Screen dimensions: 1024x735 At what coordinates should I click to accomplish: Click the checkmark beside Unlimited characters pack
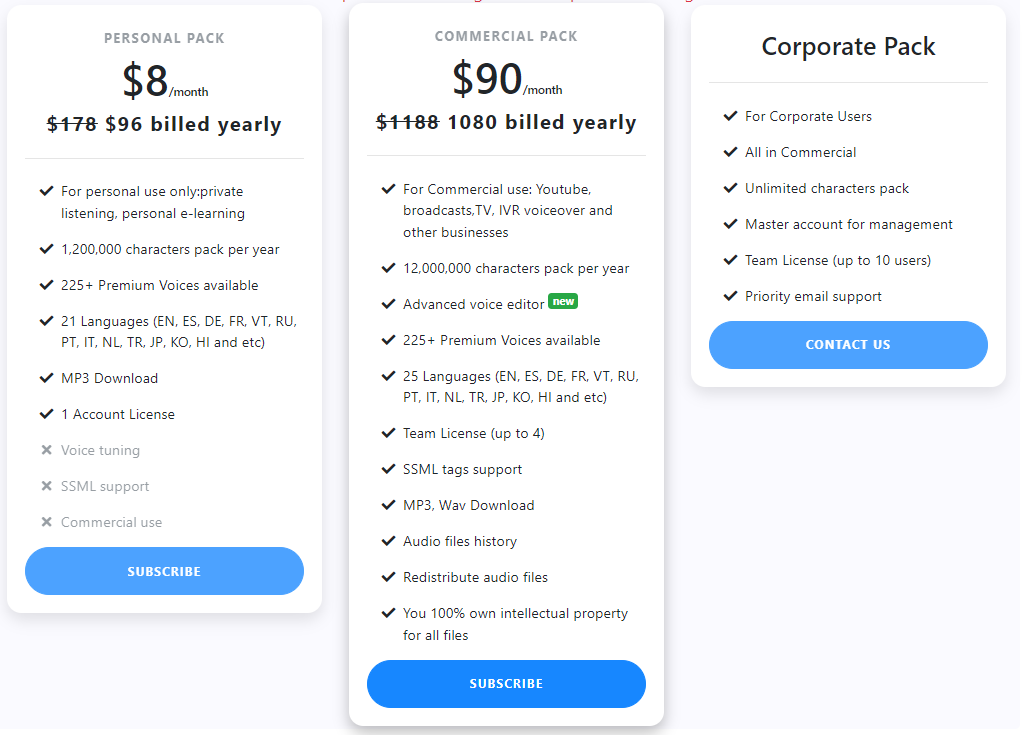point(731,188)
